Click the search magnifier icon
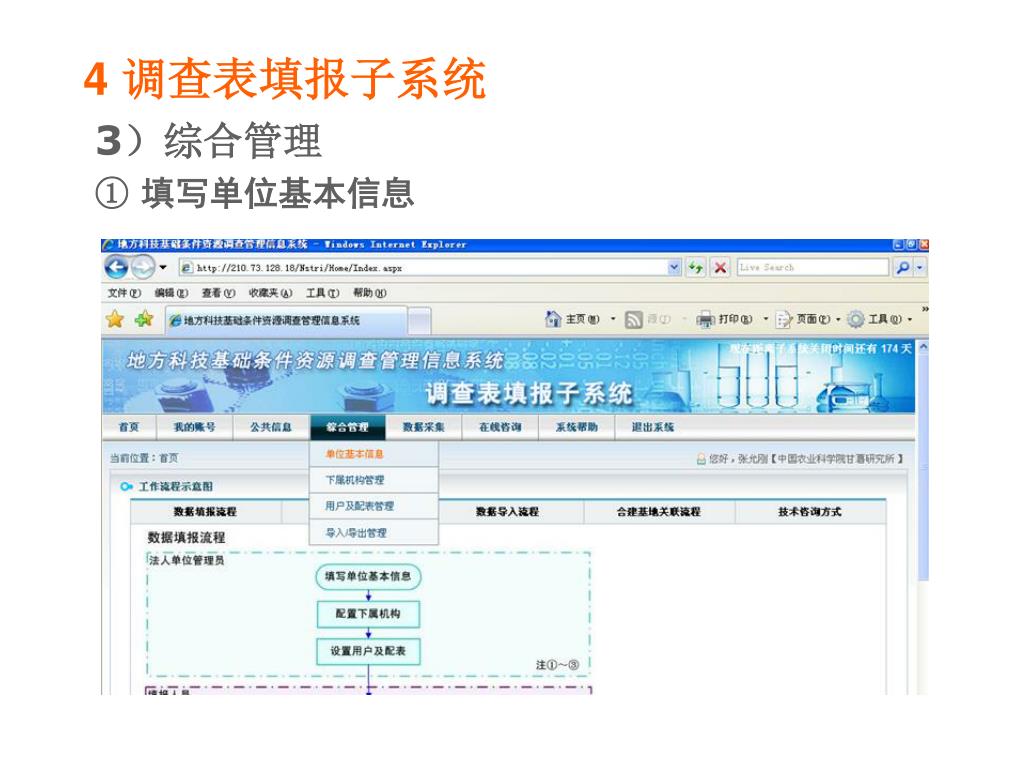The image size is (1024, 768). [902, 267]
